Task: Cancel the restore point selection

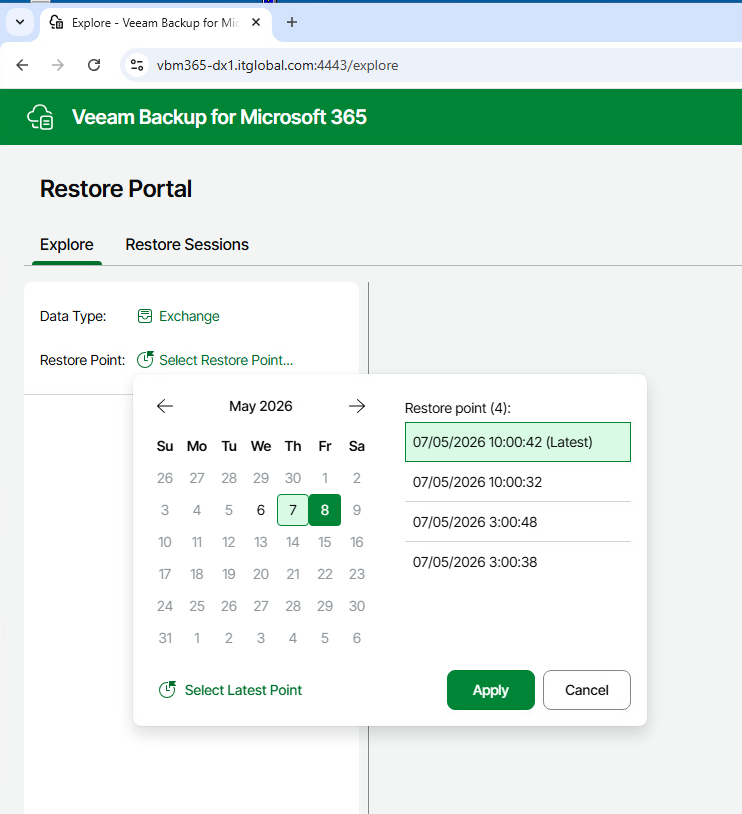Action: 587,690
